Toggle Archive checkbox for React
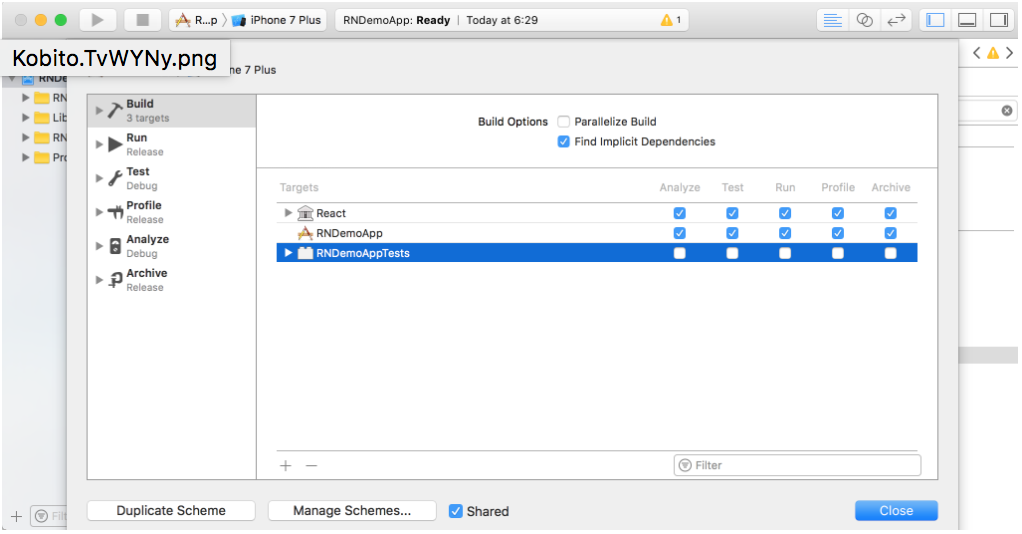 pos(890,213)
